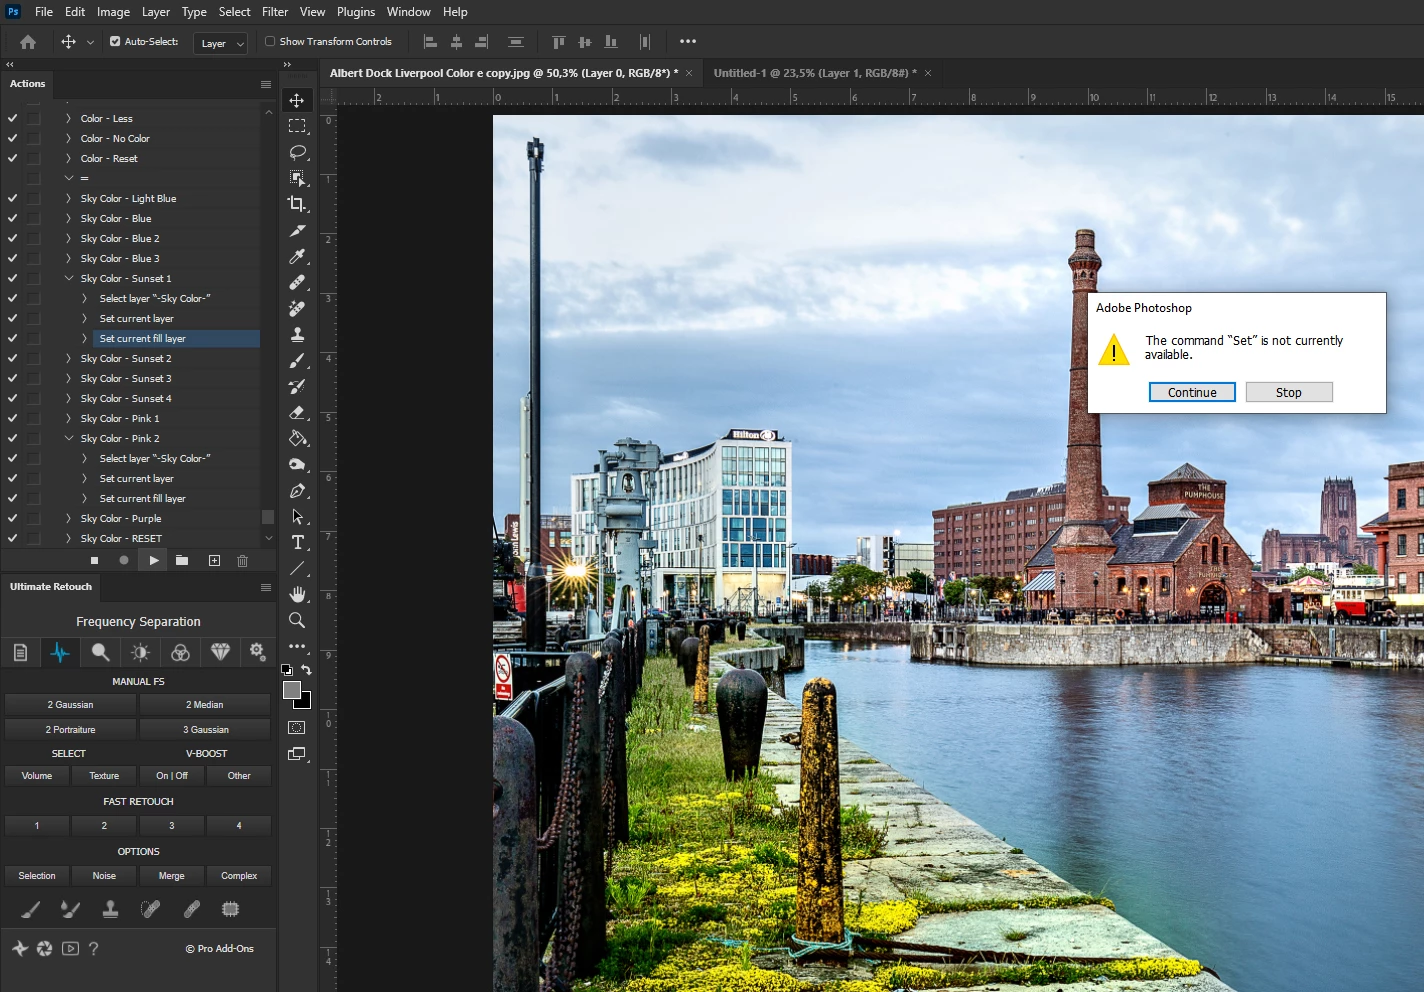Enable Show Transform Controls checkbox
1424x992 pixels.
click(x=270, y=42)
